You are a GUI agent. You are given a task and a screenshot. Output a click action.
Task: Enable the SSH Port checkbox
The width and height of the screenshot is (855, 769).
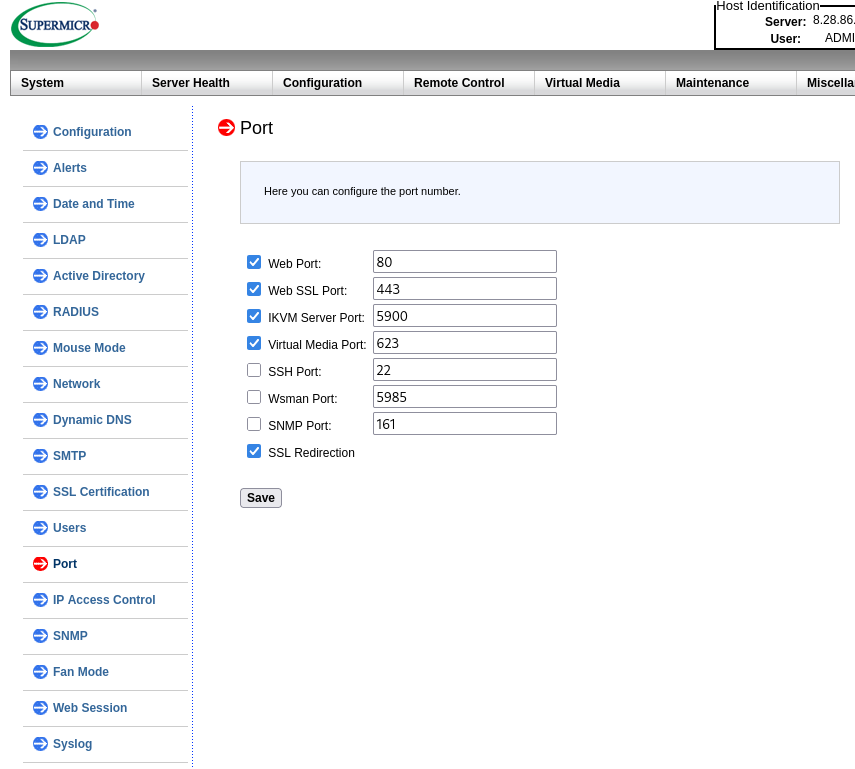(x=254, y=370)
